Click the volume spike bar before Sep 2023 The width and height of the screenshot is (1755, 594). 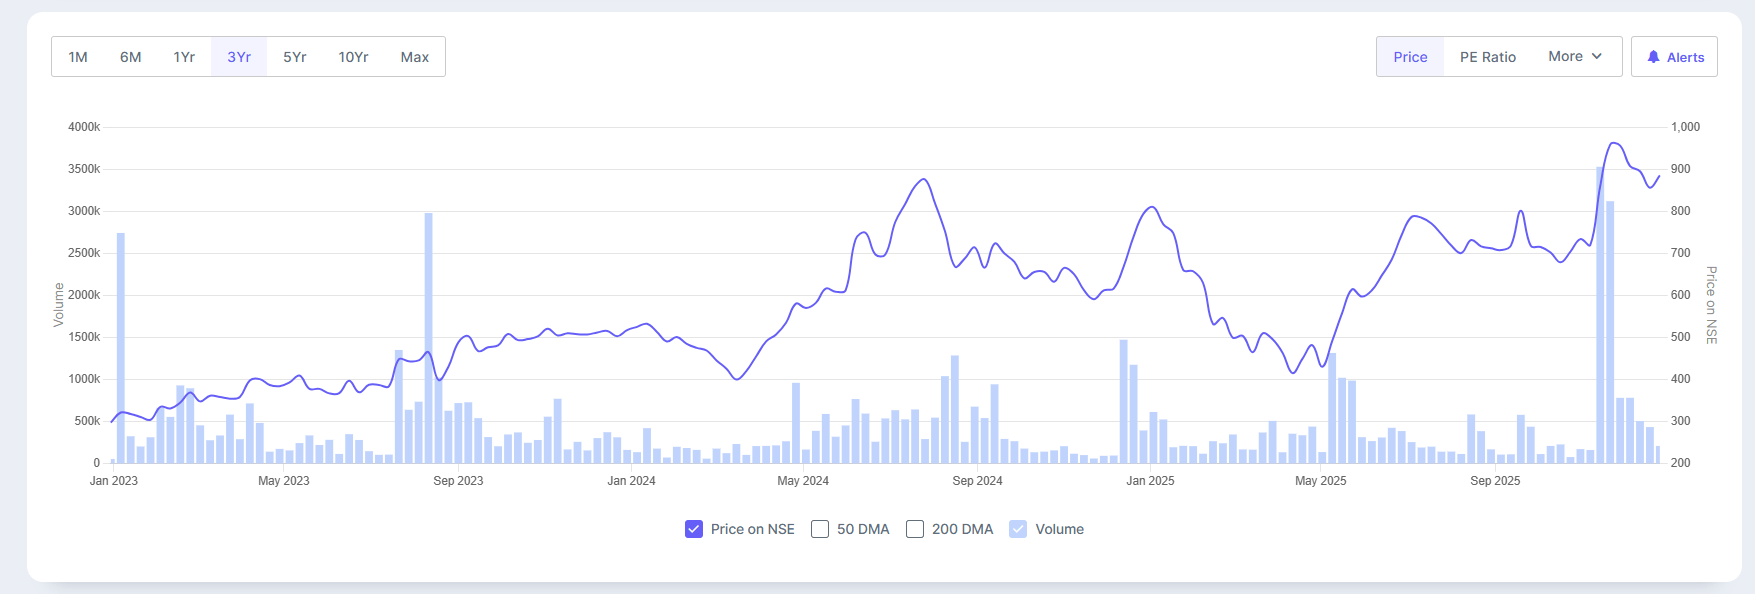pos(429,340)
